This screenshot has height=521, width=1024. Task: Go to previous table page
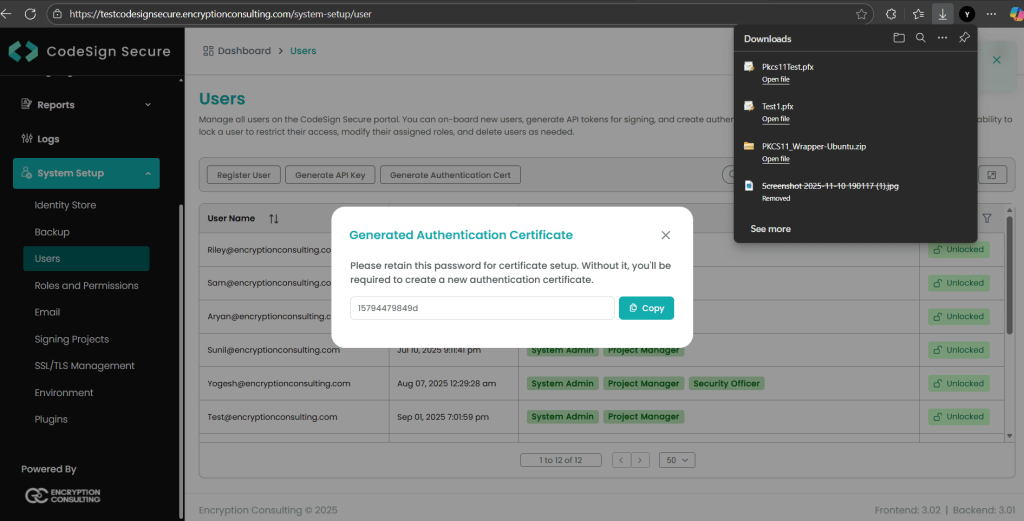click(621, 460)
